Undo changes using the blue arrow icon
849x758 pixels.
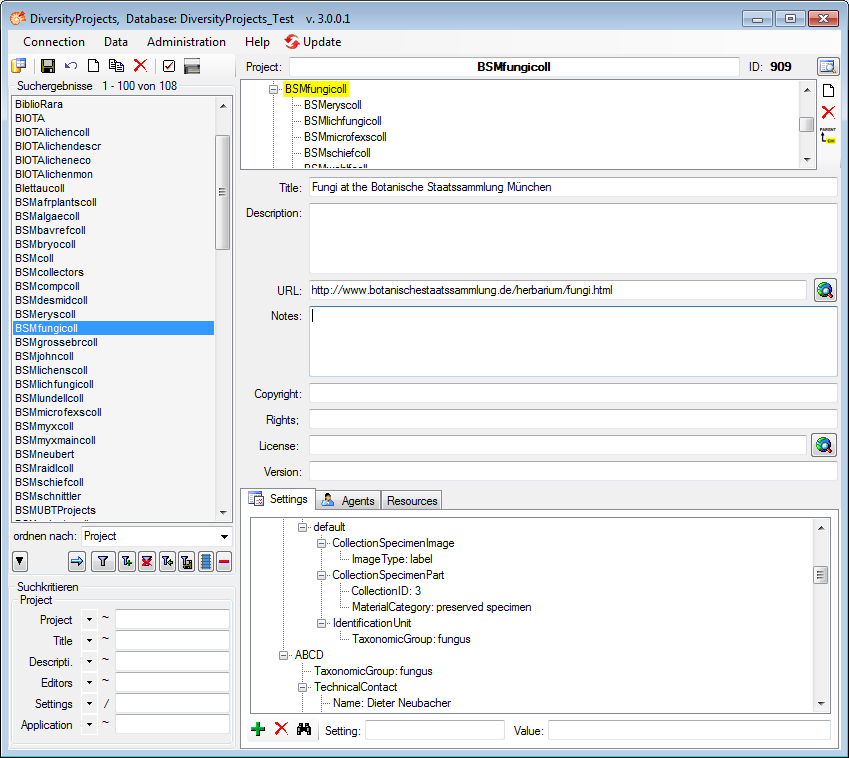71,66
